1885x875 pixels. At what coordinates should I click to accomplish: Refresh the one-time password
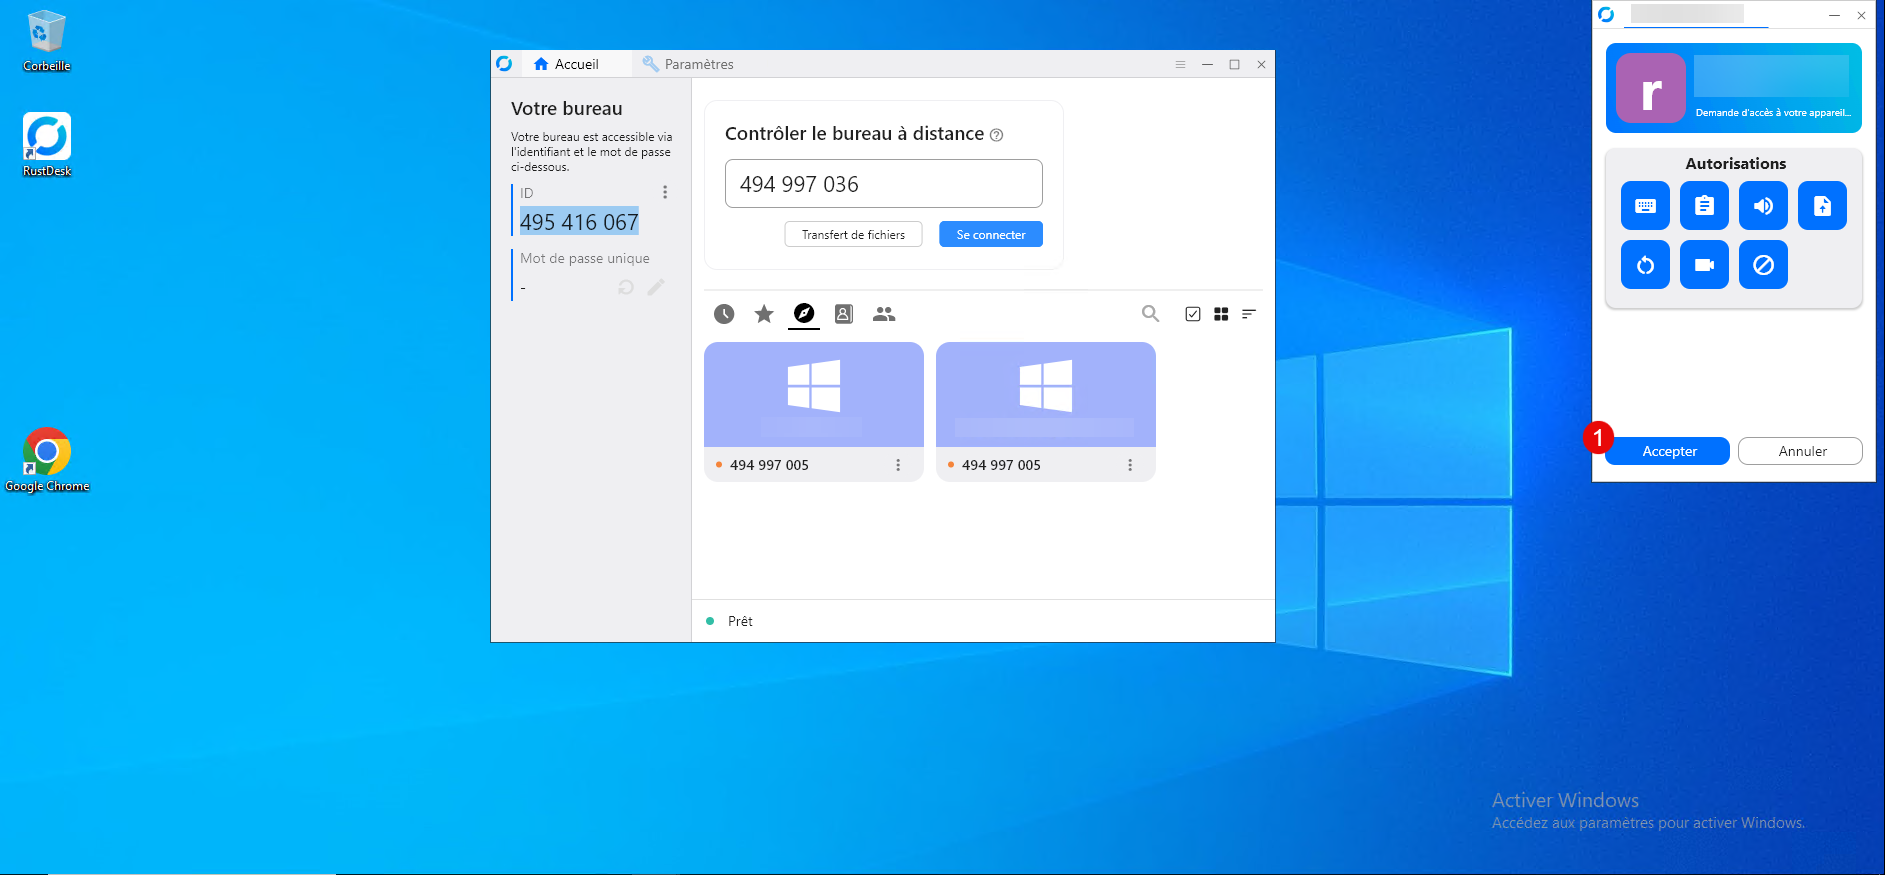[x=626, y=288]
